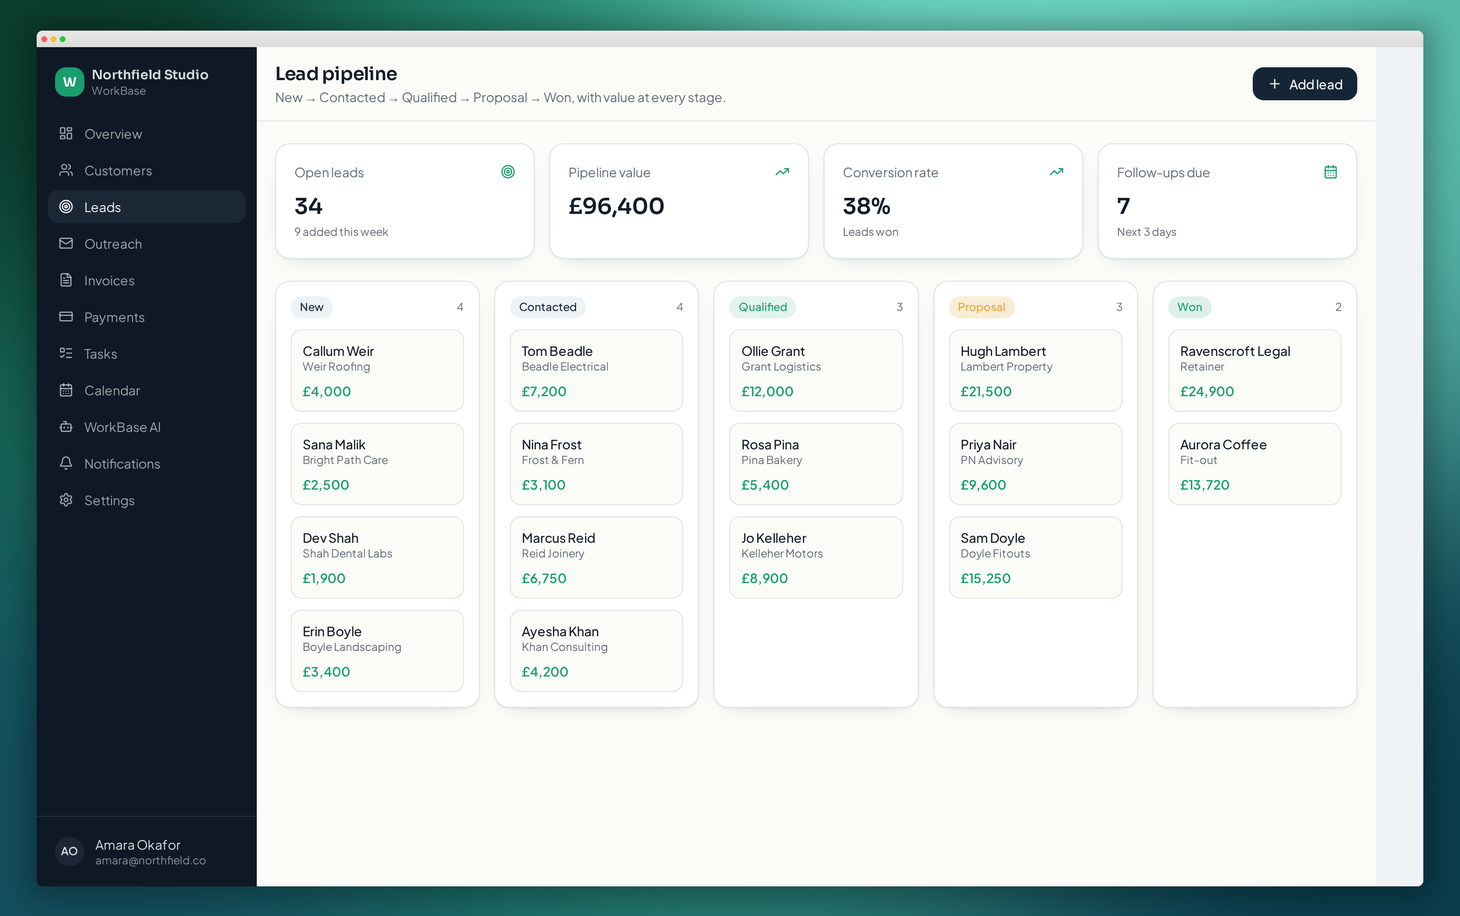The image size is (1460, 916).
Task: Click the Customers people icon
Action: point(66,170)
